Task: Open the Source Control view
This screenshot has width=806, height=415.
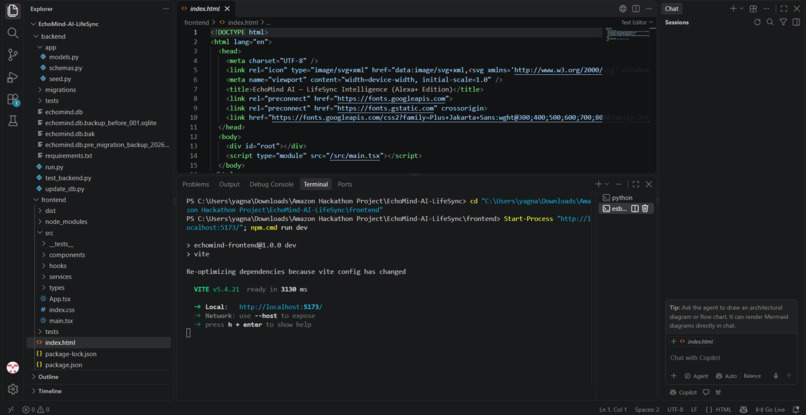Action: (13, 55)
